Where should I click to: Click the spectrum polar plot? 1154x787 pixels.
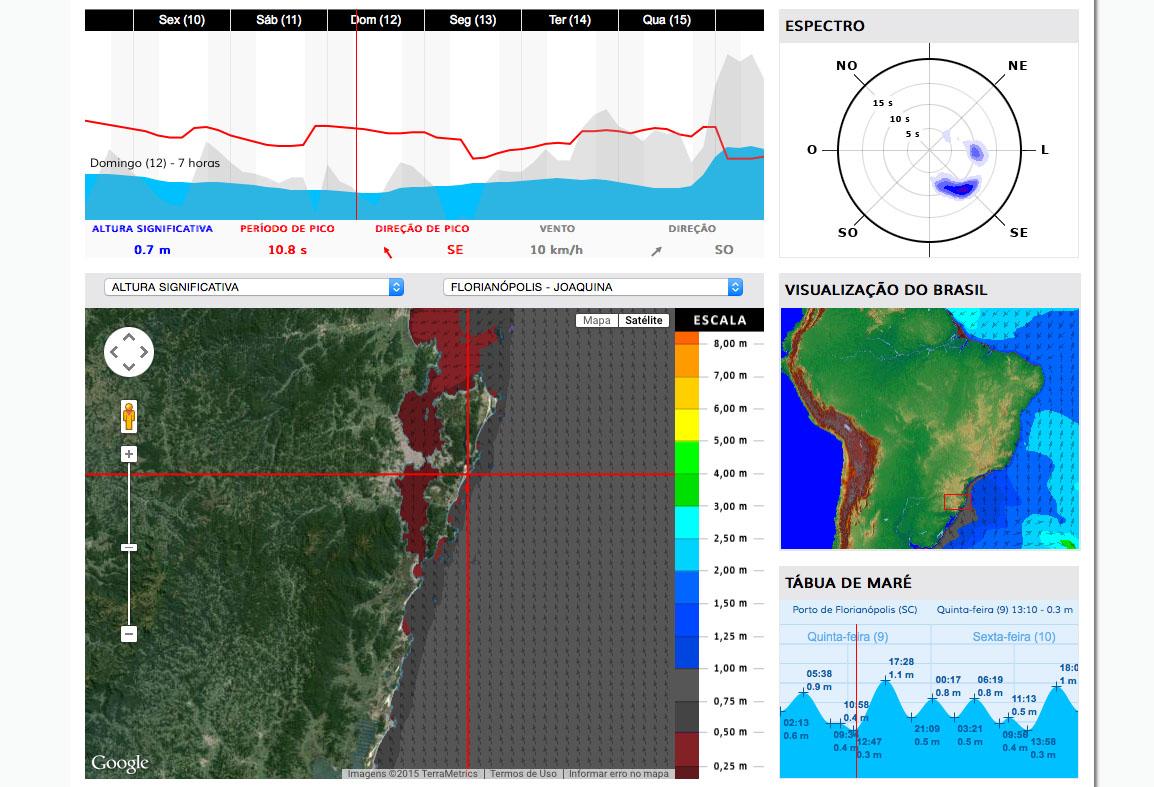click(x=930, y=150)
